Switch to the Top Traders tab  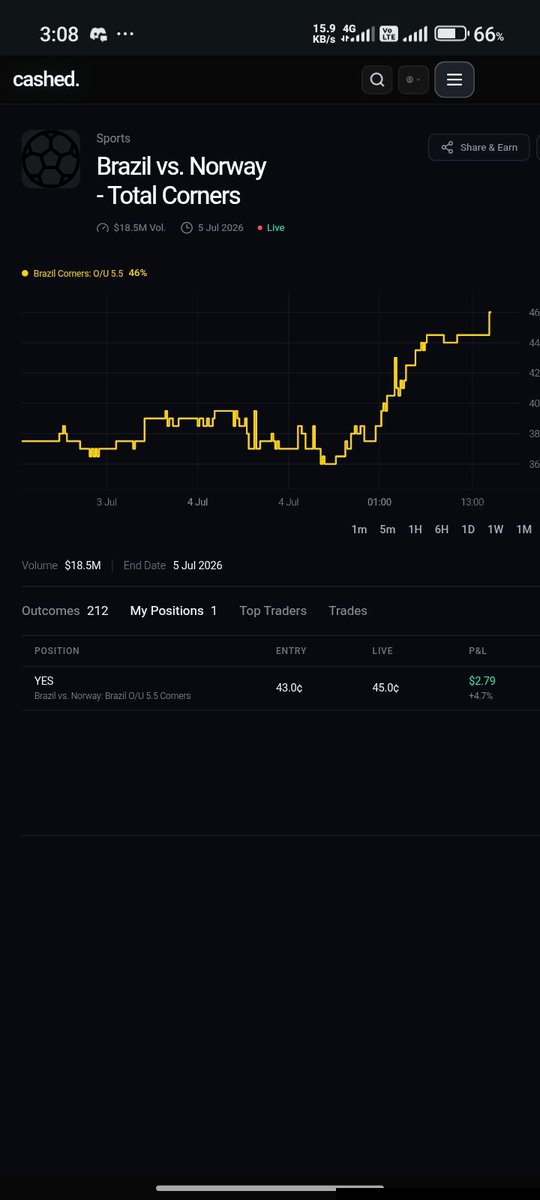273,610
